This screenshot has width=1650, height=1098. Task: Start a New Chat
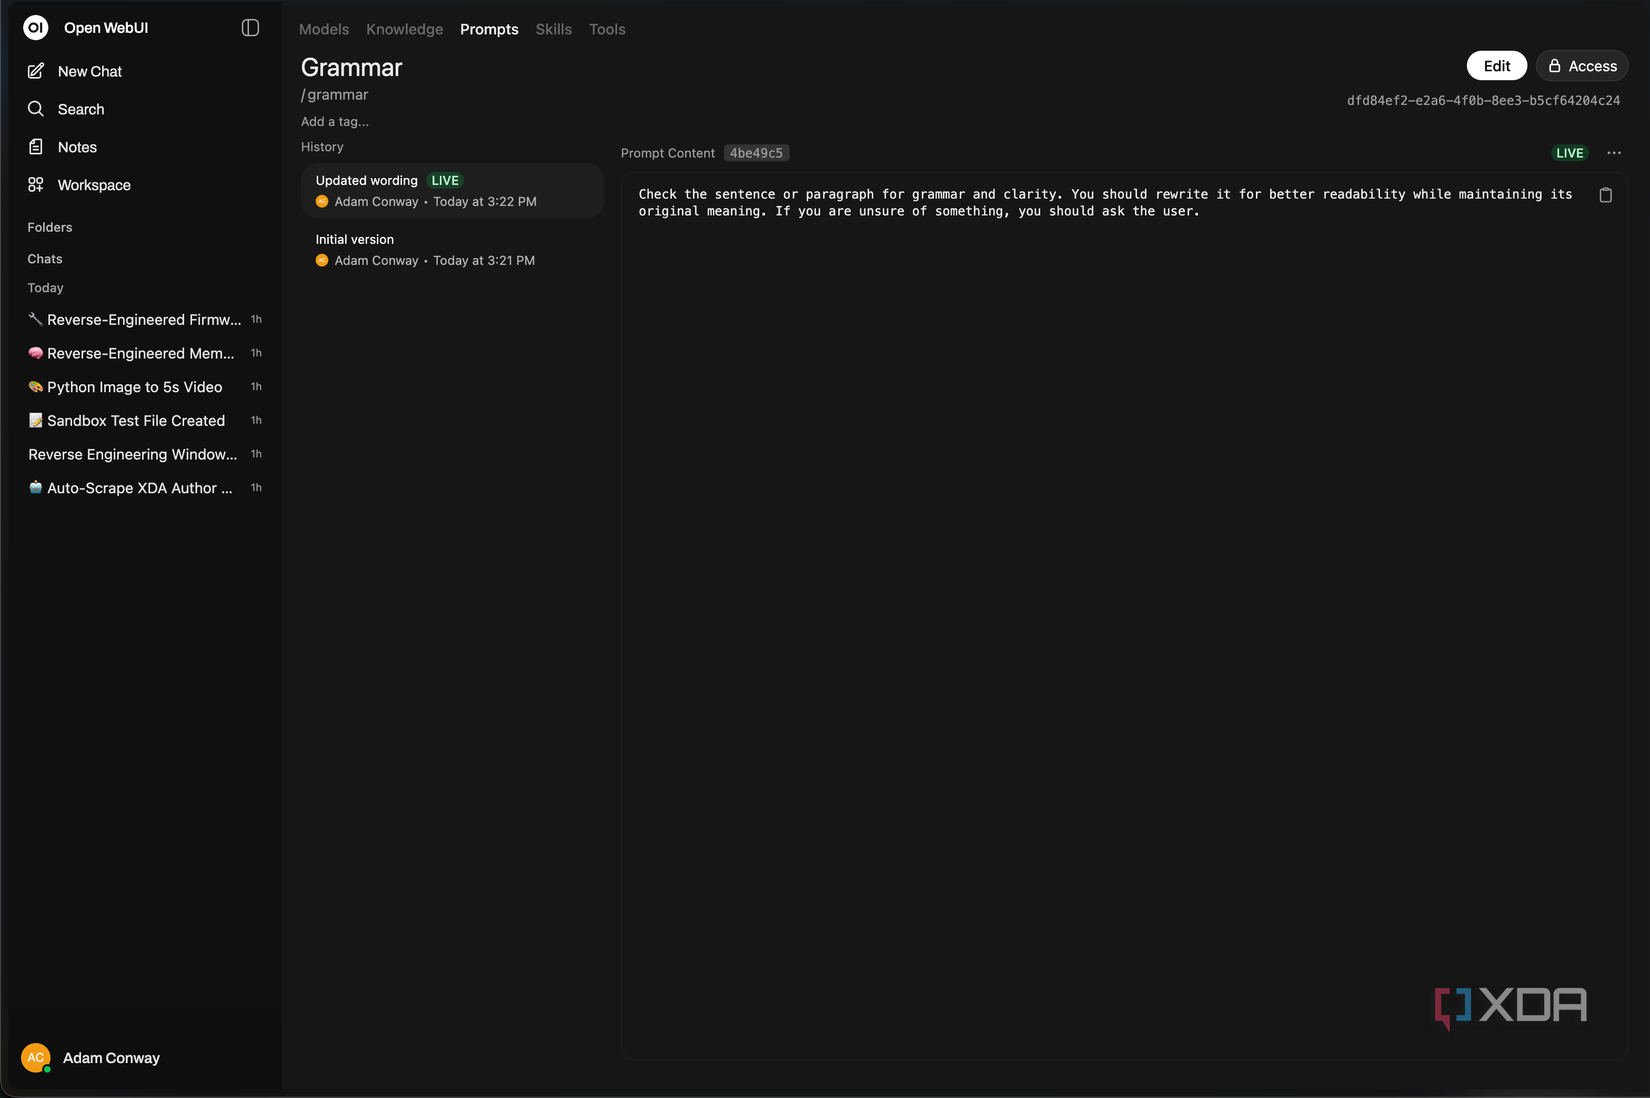pos(89,71)
